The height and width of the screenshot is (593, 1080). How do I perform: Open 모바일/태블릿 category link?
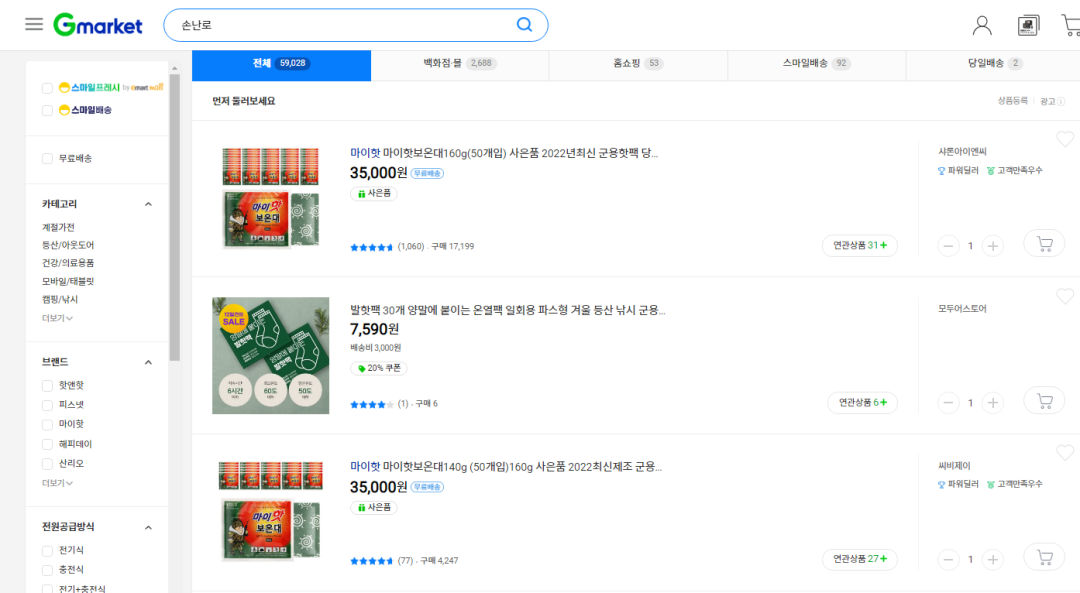point(68,281)
